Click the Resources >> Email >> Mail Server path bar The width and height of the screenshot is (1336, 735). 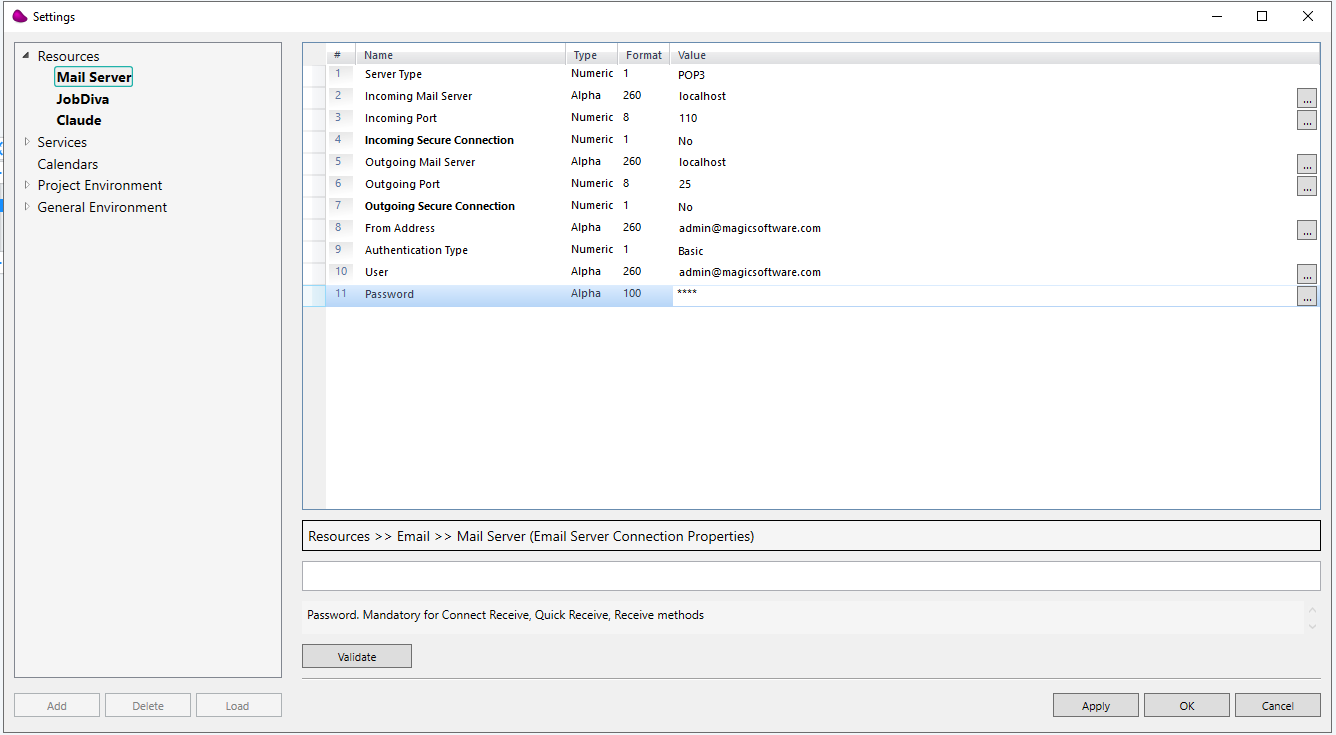pyautogui.click(x=811, y=536)
